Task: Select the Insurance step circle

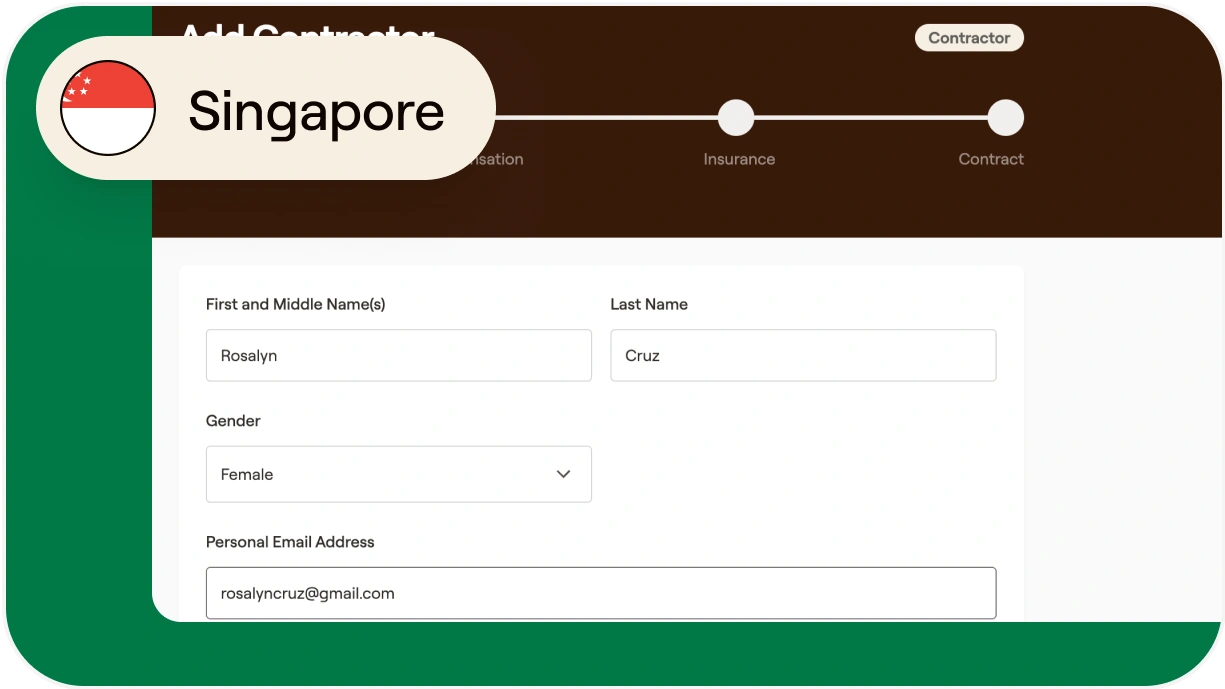Action: (x=736, y=116)
